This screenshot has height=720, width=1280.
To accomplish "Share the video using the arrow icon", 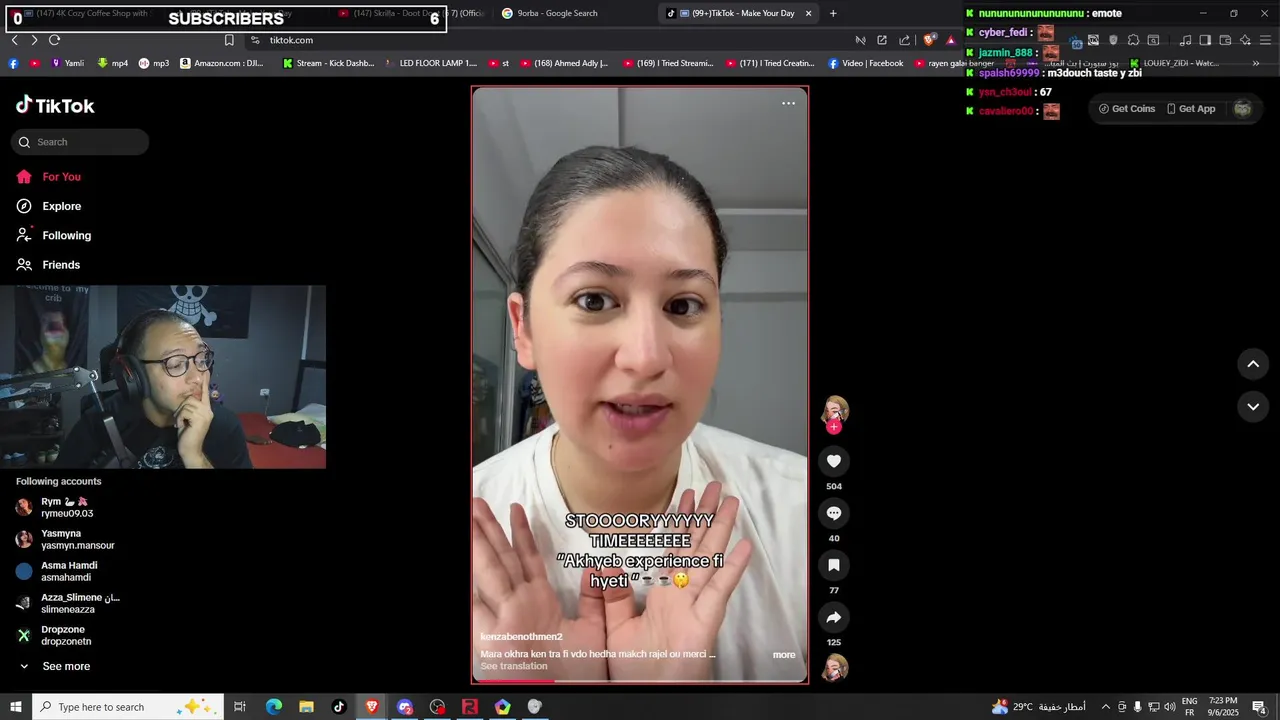I will pyautogui.click(x=834, y=617).
